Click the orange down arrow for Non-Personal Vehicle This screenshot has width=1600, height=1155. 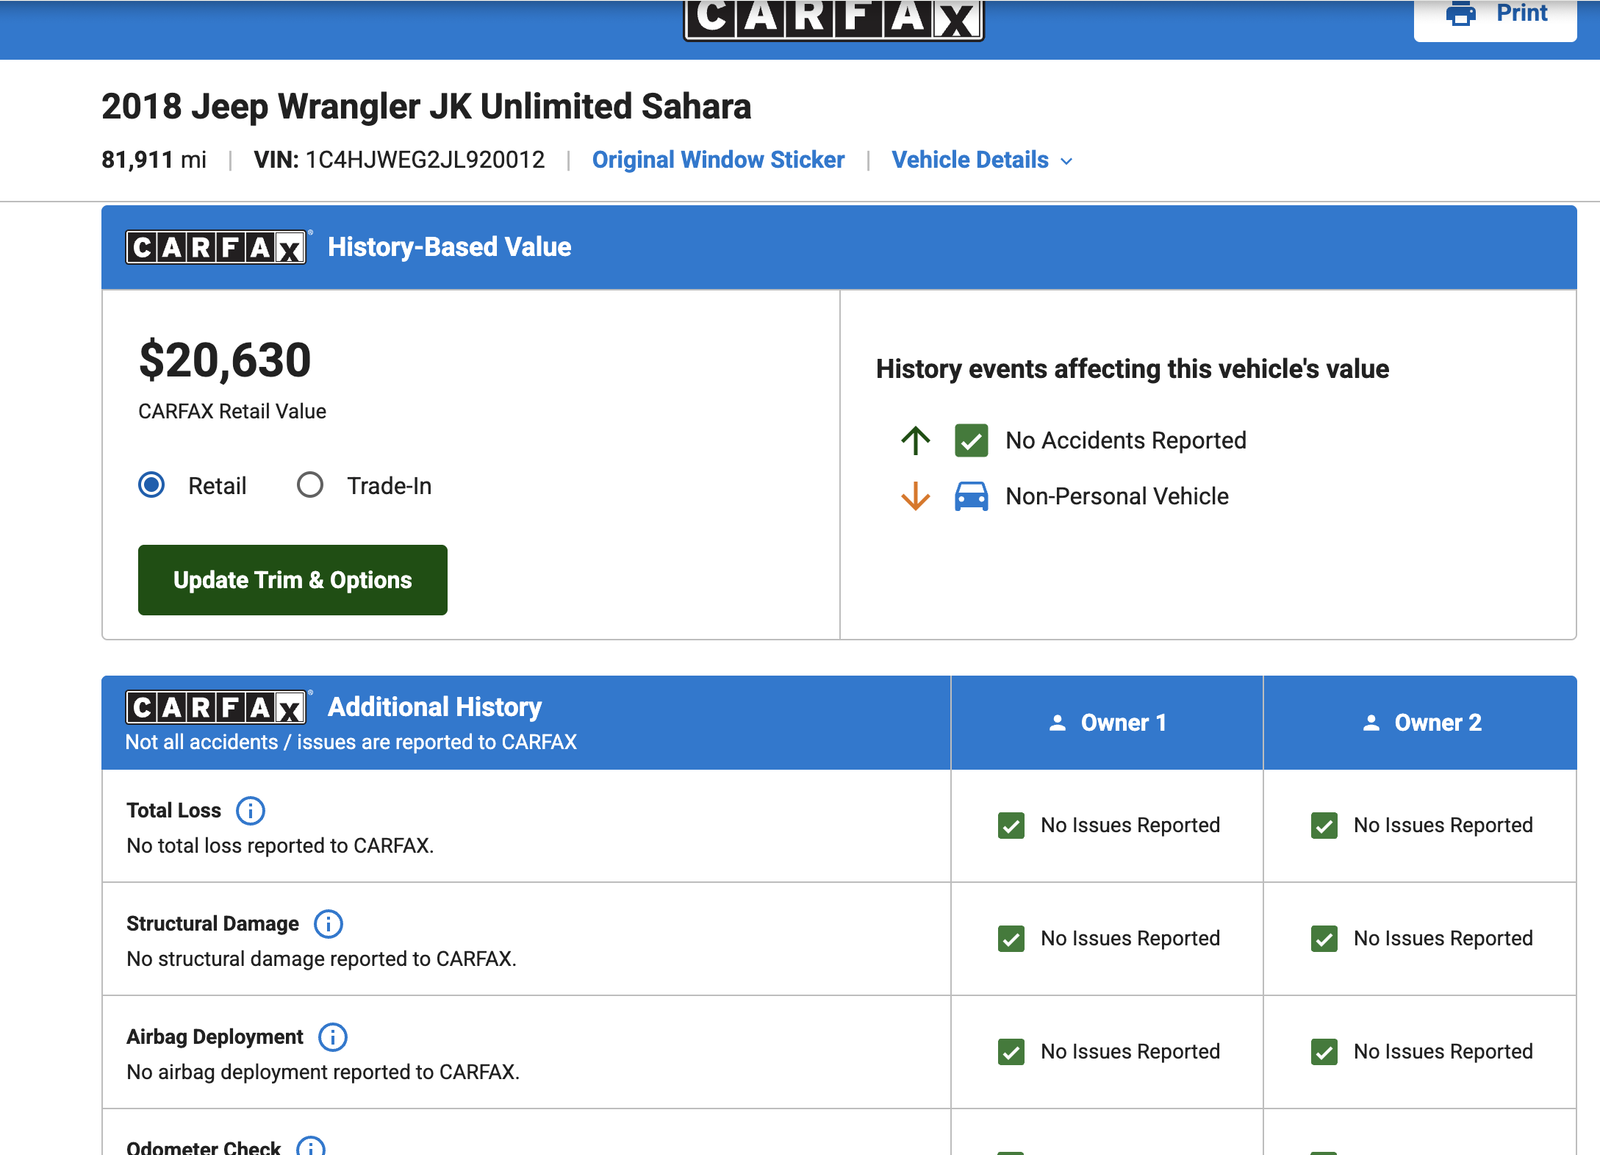915,496
